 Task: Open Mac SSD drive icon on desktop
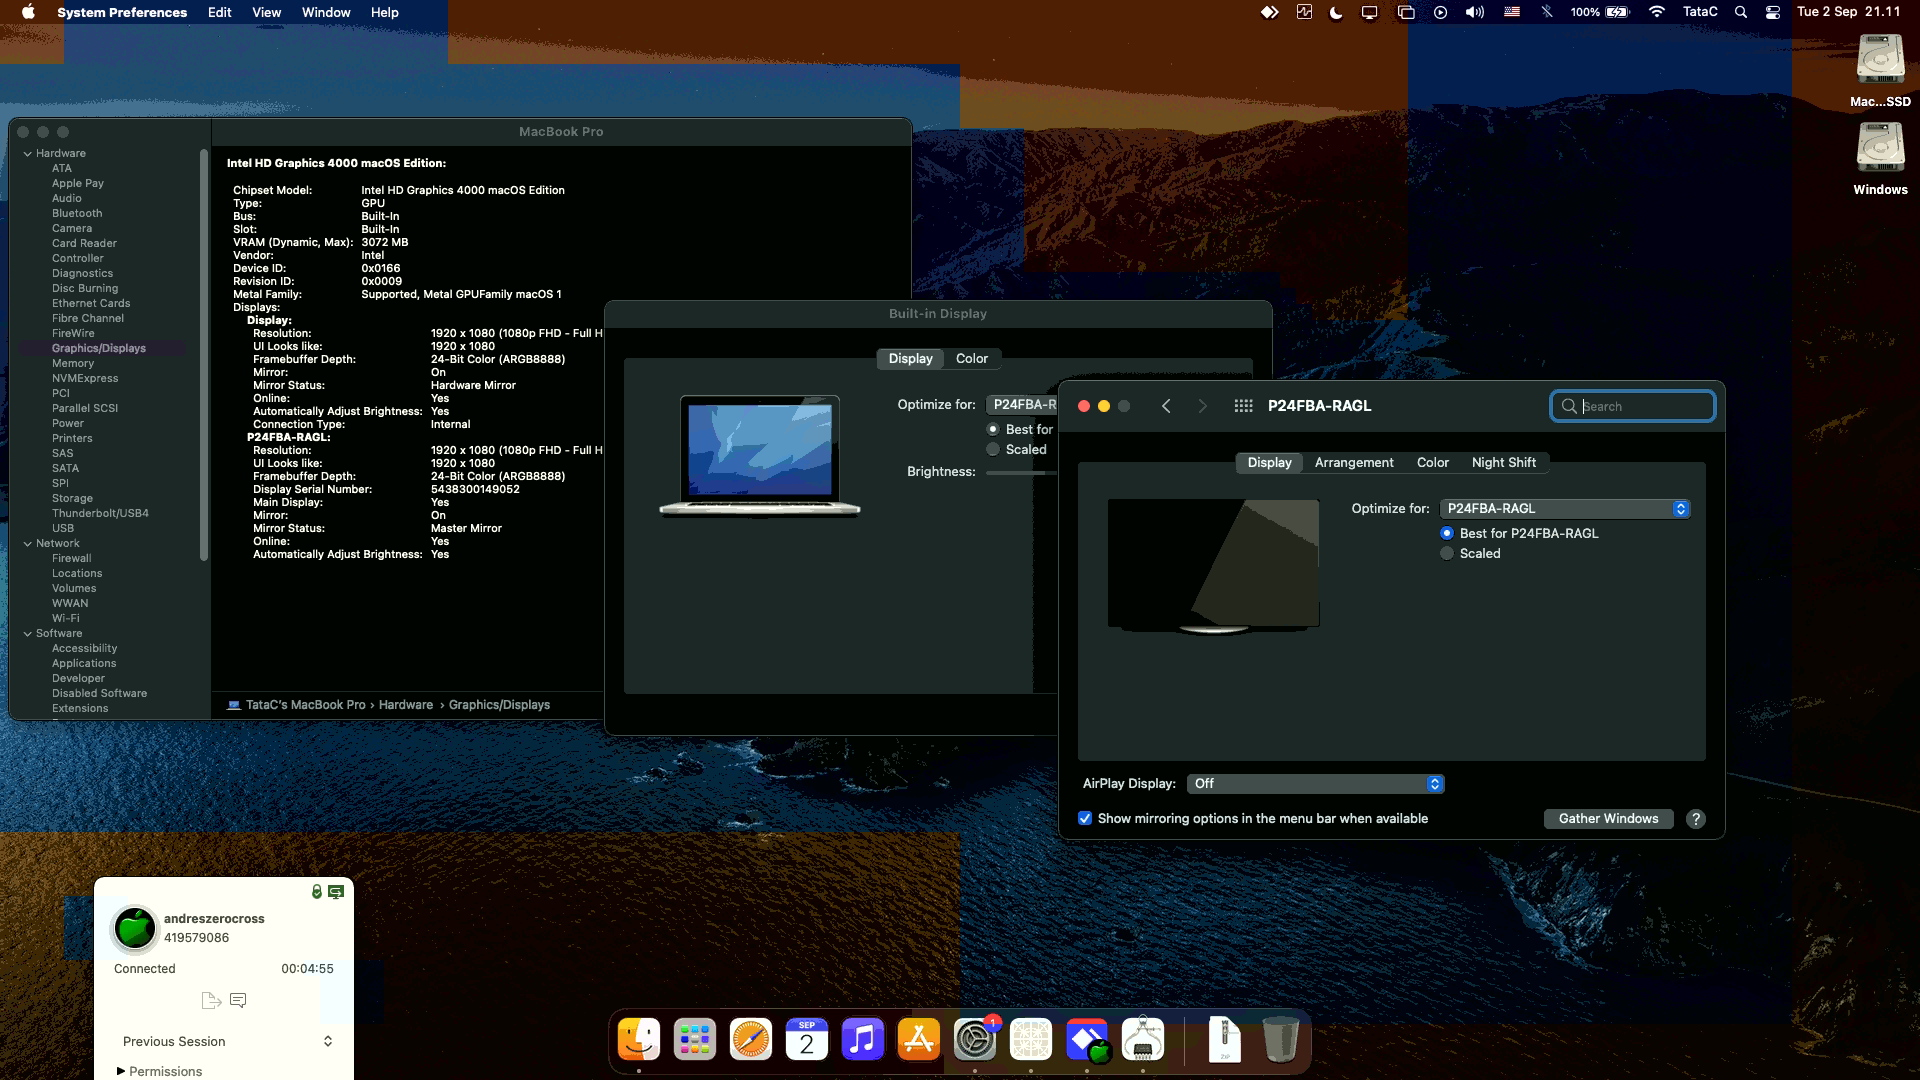tap(1880, 62)
